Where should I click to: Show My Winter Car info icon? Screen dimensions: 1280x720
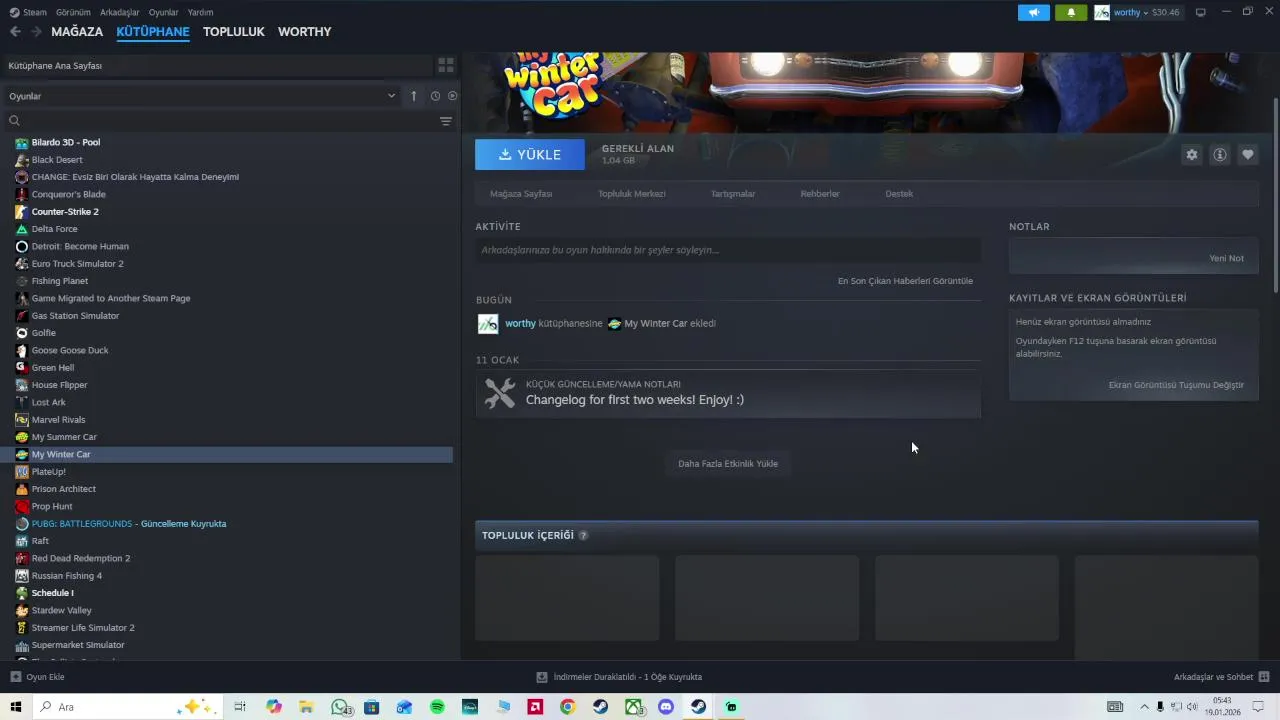point(1219,155)
